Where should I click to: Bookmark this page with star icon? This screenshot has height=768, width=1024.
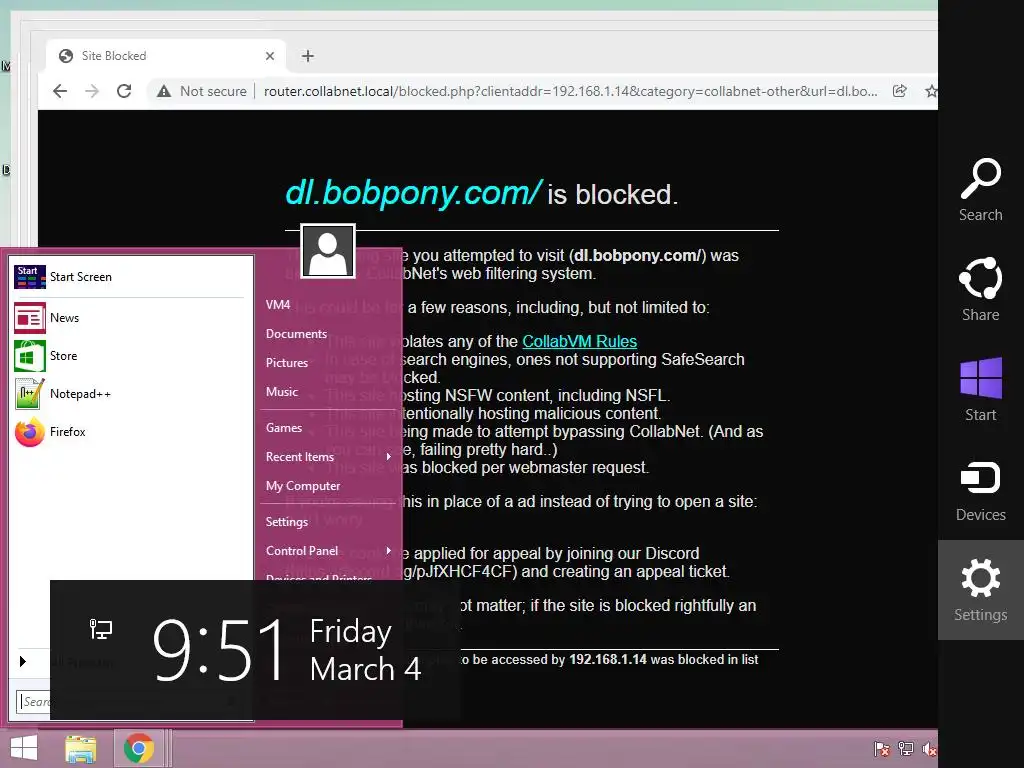click(x=931, y=91)
